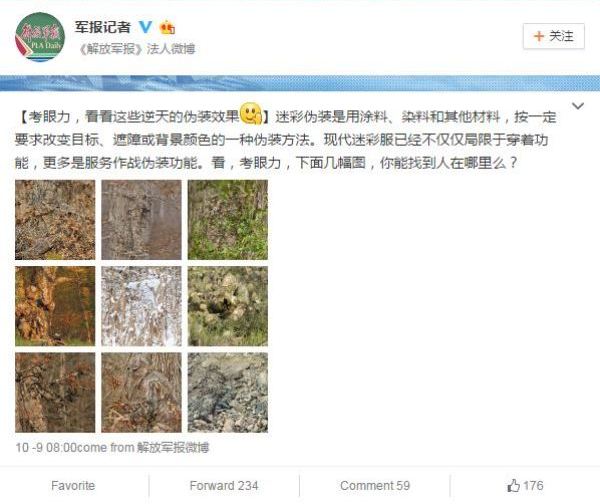Follow the account with 关注 button
600x504 pixels.
(553, 36)
